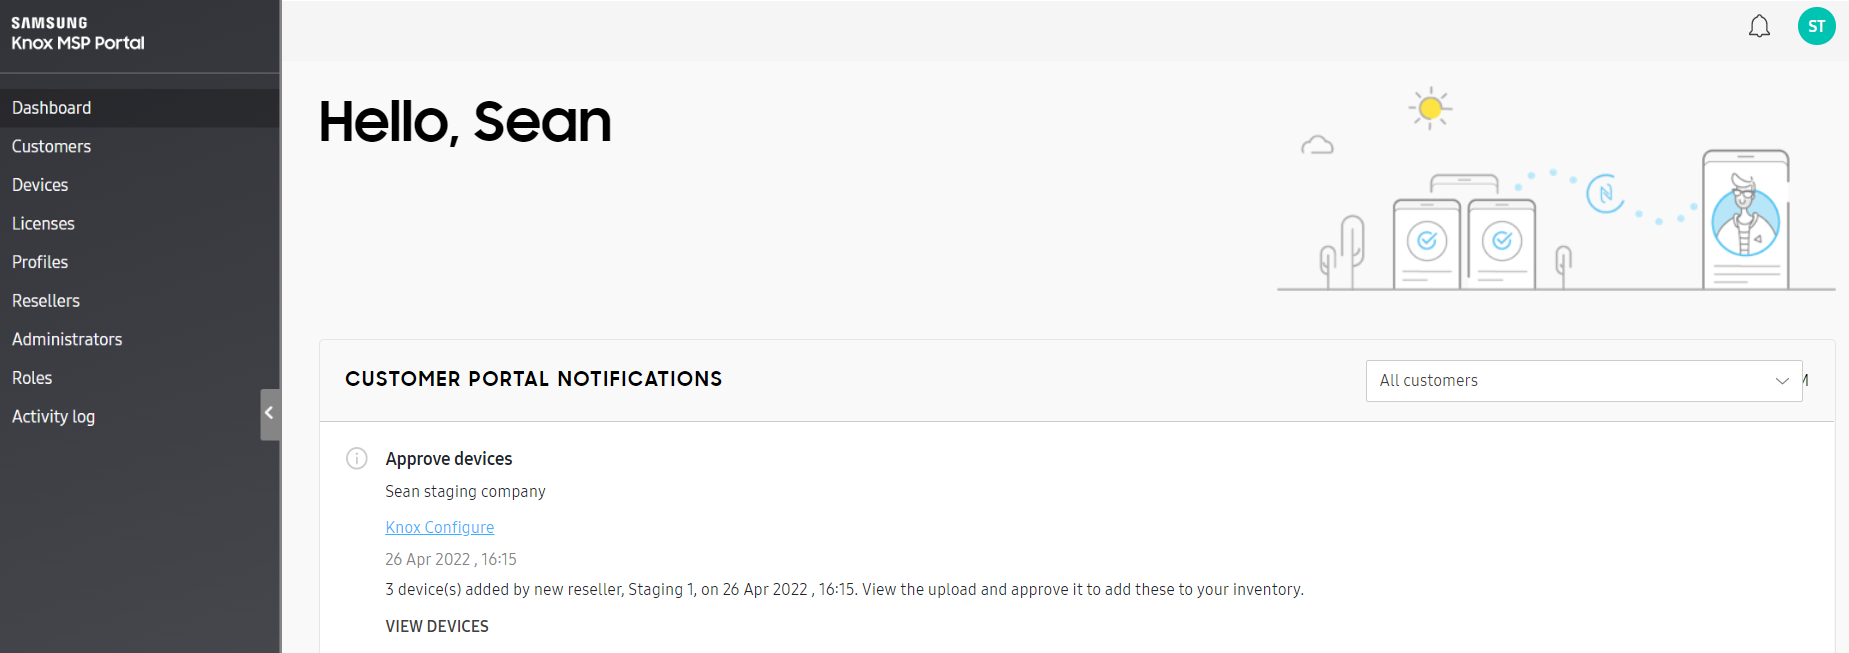1849x653 pixels.
Task: Click the phone illustration with user avatar
Action: [1746, 220]
